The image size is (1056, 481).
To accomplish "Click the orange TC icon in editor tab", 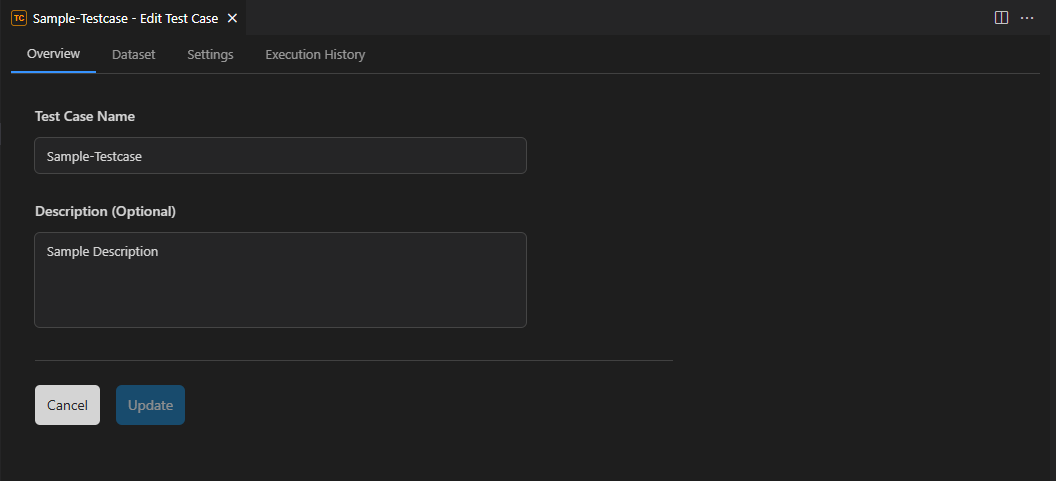I will click(x=19, y=18).
